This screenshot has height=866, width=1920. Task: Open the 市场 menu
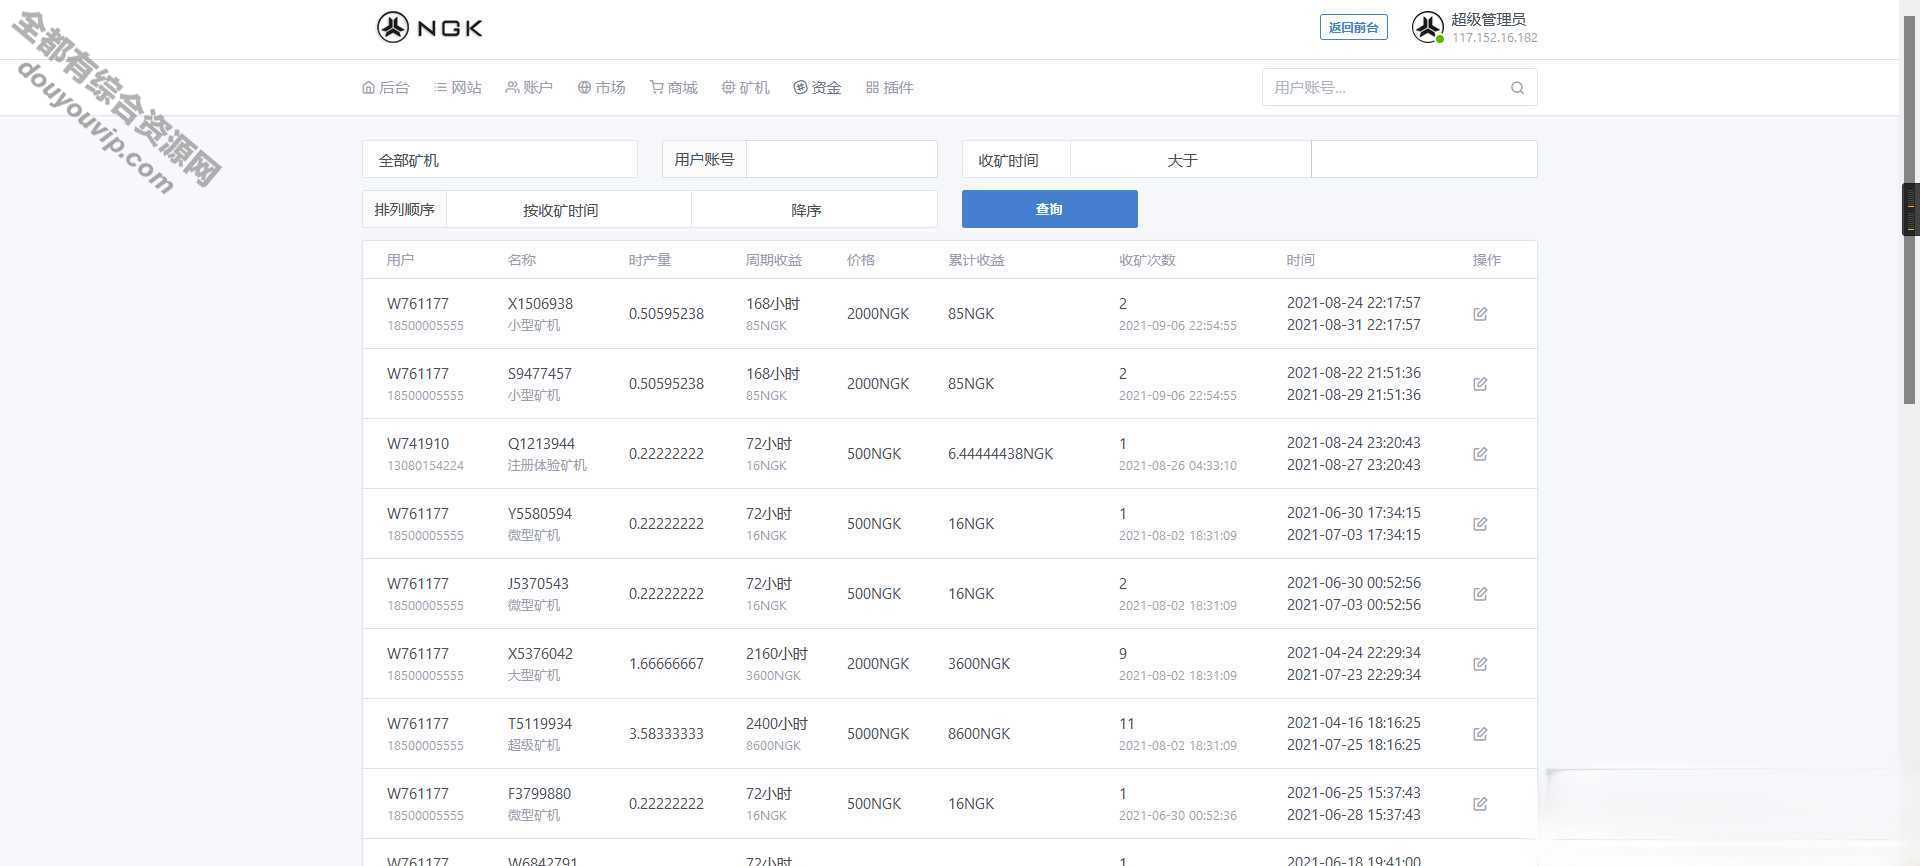tap(602, 88)
